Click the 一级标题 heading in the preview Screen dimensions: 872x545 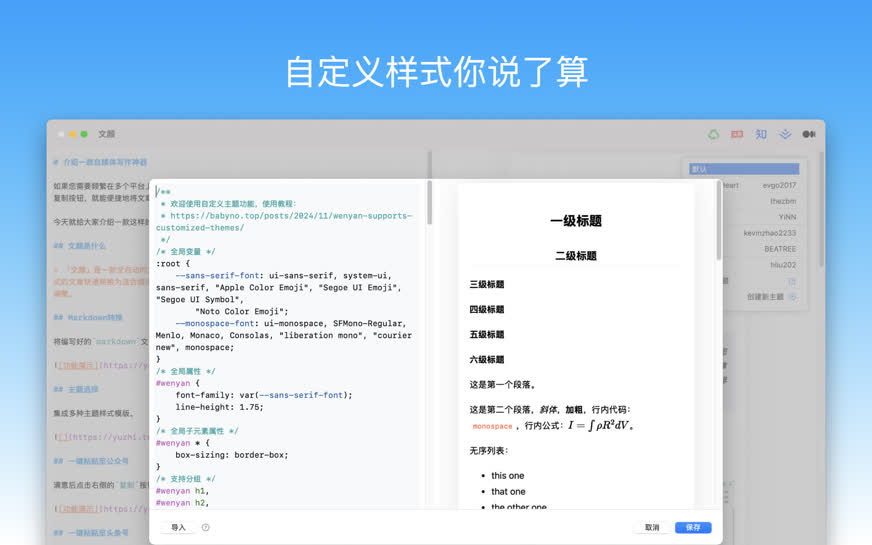coord(576,221)
